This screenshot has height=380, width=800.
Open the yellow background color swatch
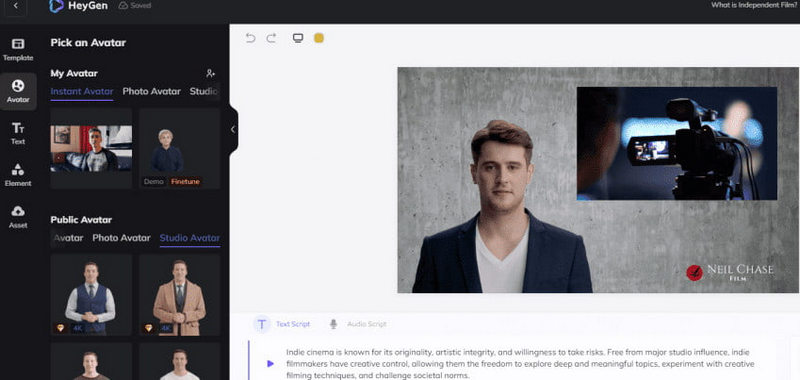coord(319,38)
